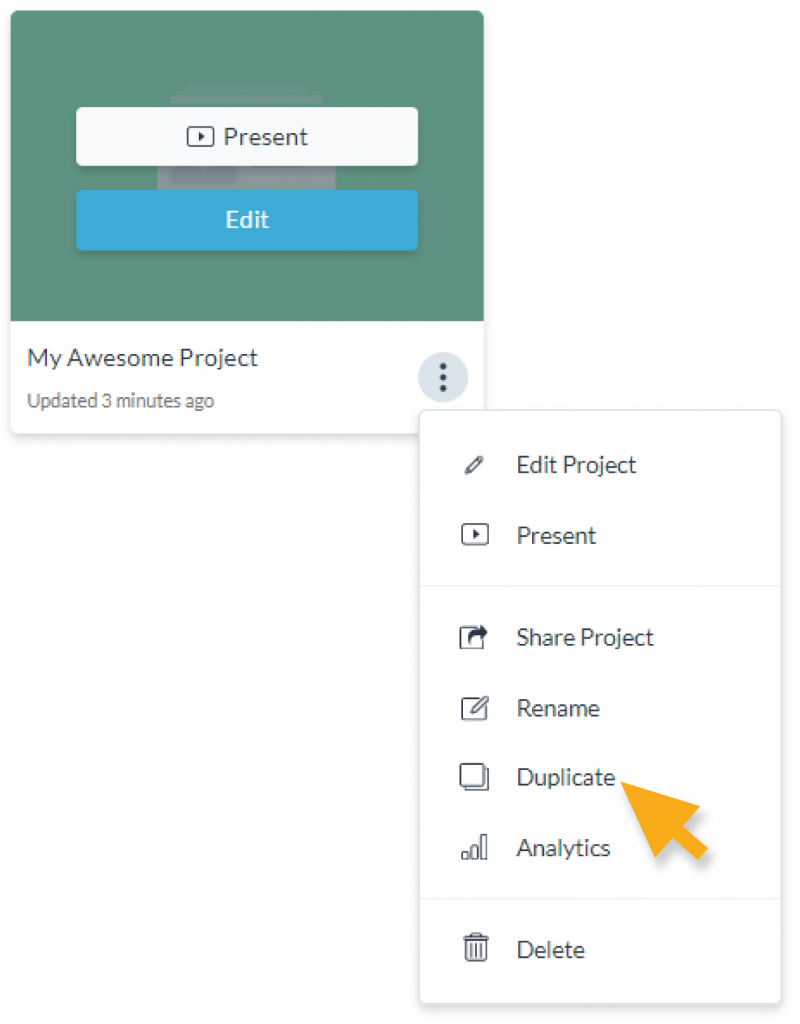The width and height of the screenshot is (800, 1024).
Task: Open the three-dot options menu
Action: point(442,378)
